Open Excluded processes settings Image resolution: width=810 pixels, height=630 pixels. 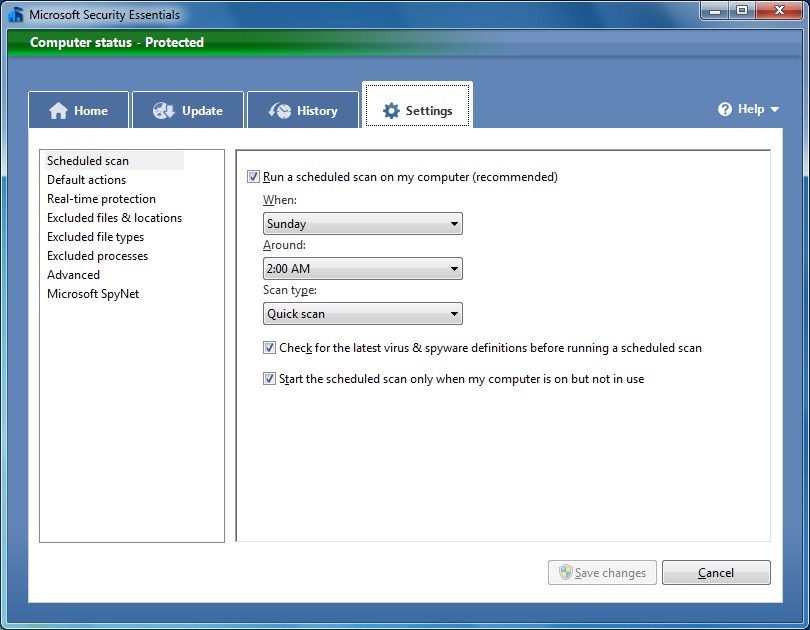(x=97, y=256)
